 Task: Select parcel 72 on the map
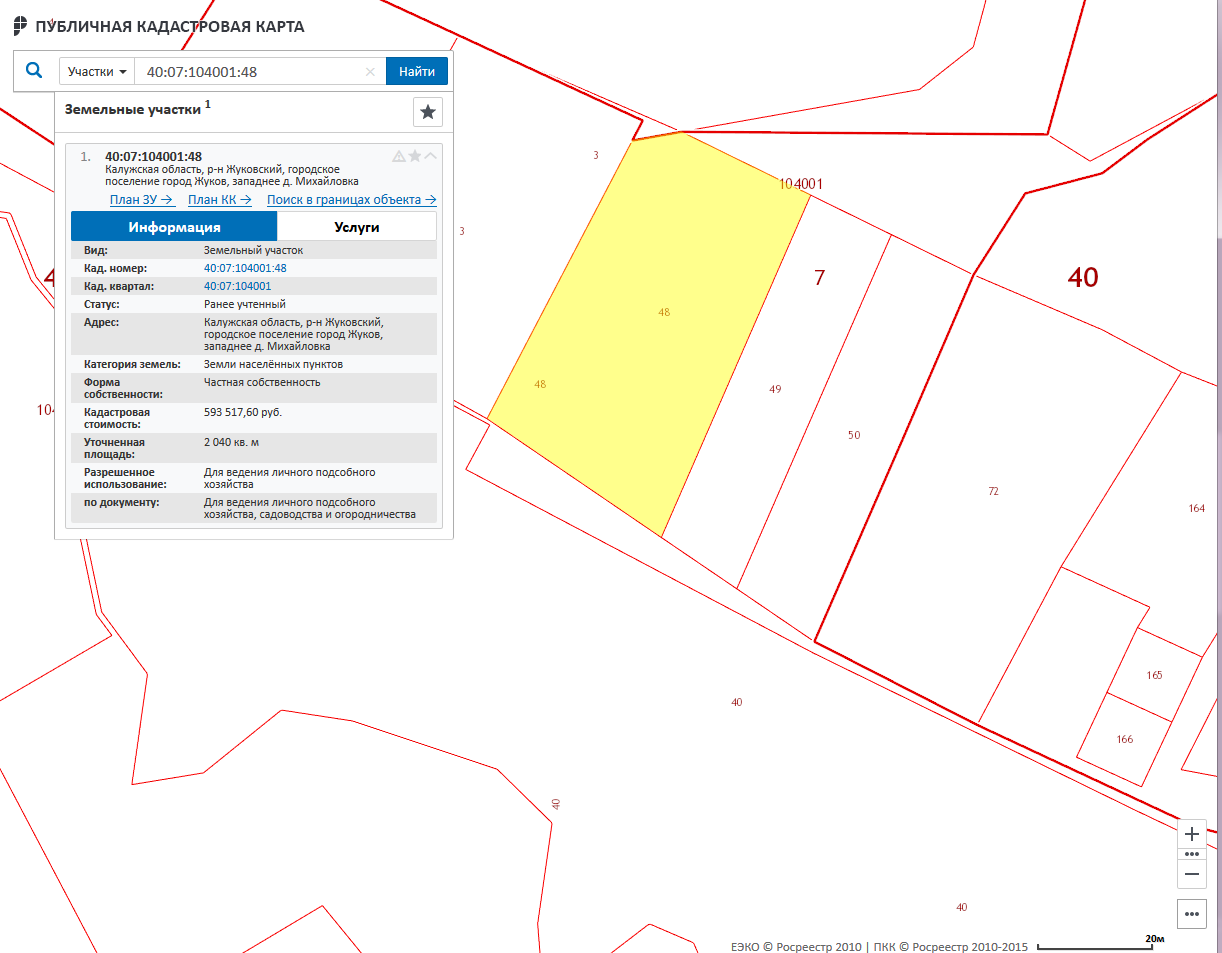pyautogui.click(x=993, y=491)
